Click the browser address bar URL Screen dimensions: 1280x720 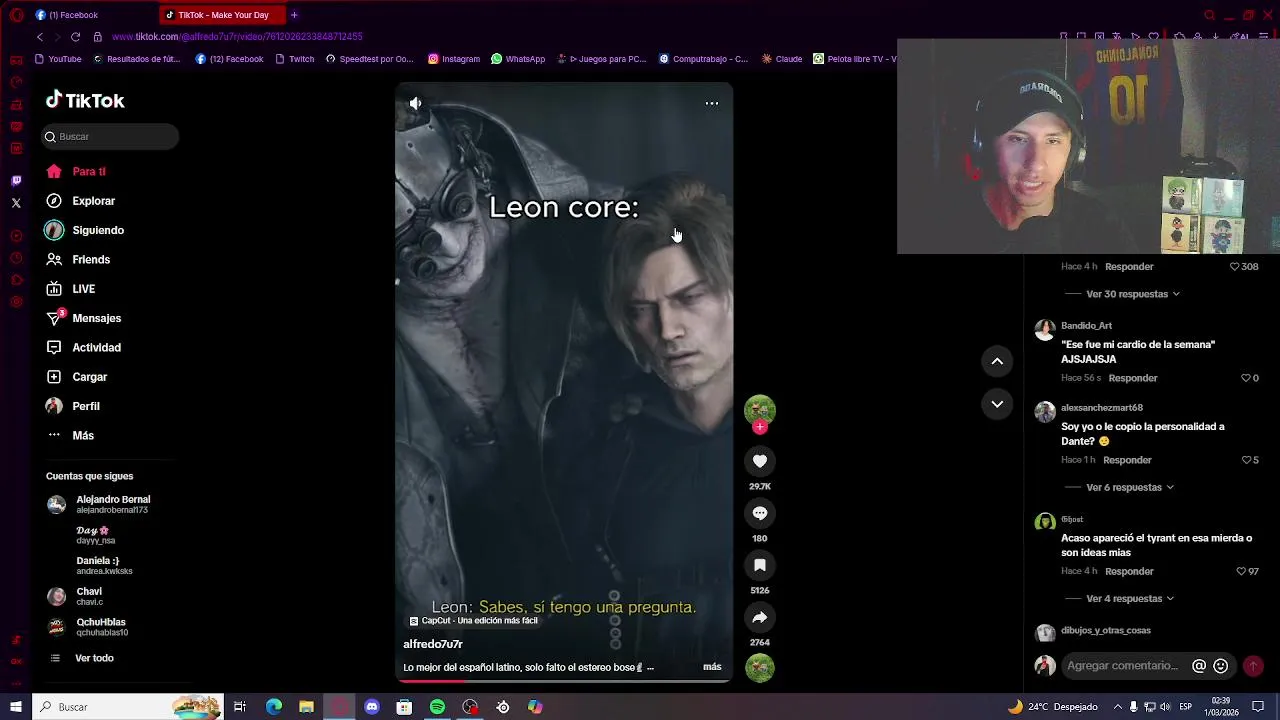(237, 37)
